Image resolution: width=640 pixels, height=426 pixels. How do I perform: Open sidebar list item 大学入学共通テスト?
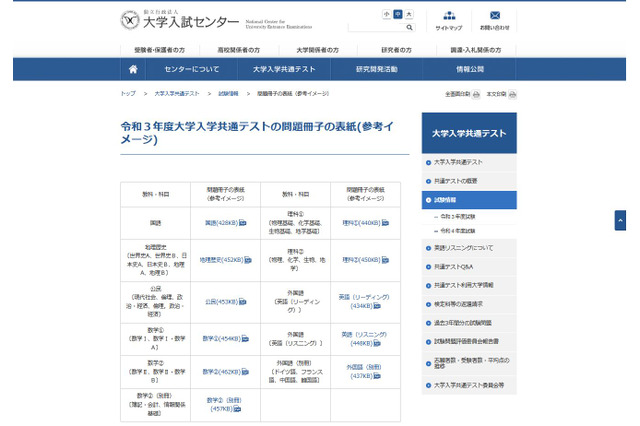(469, 162)
